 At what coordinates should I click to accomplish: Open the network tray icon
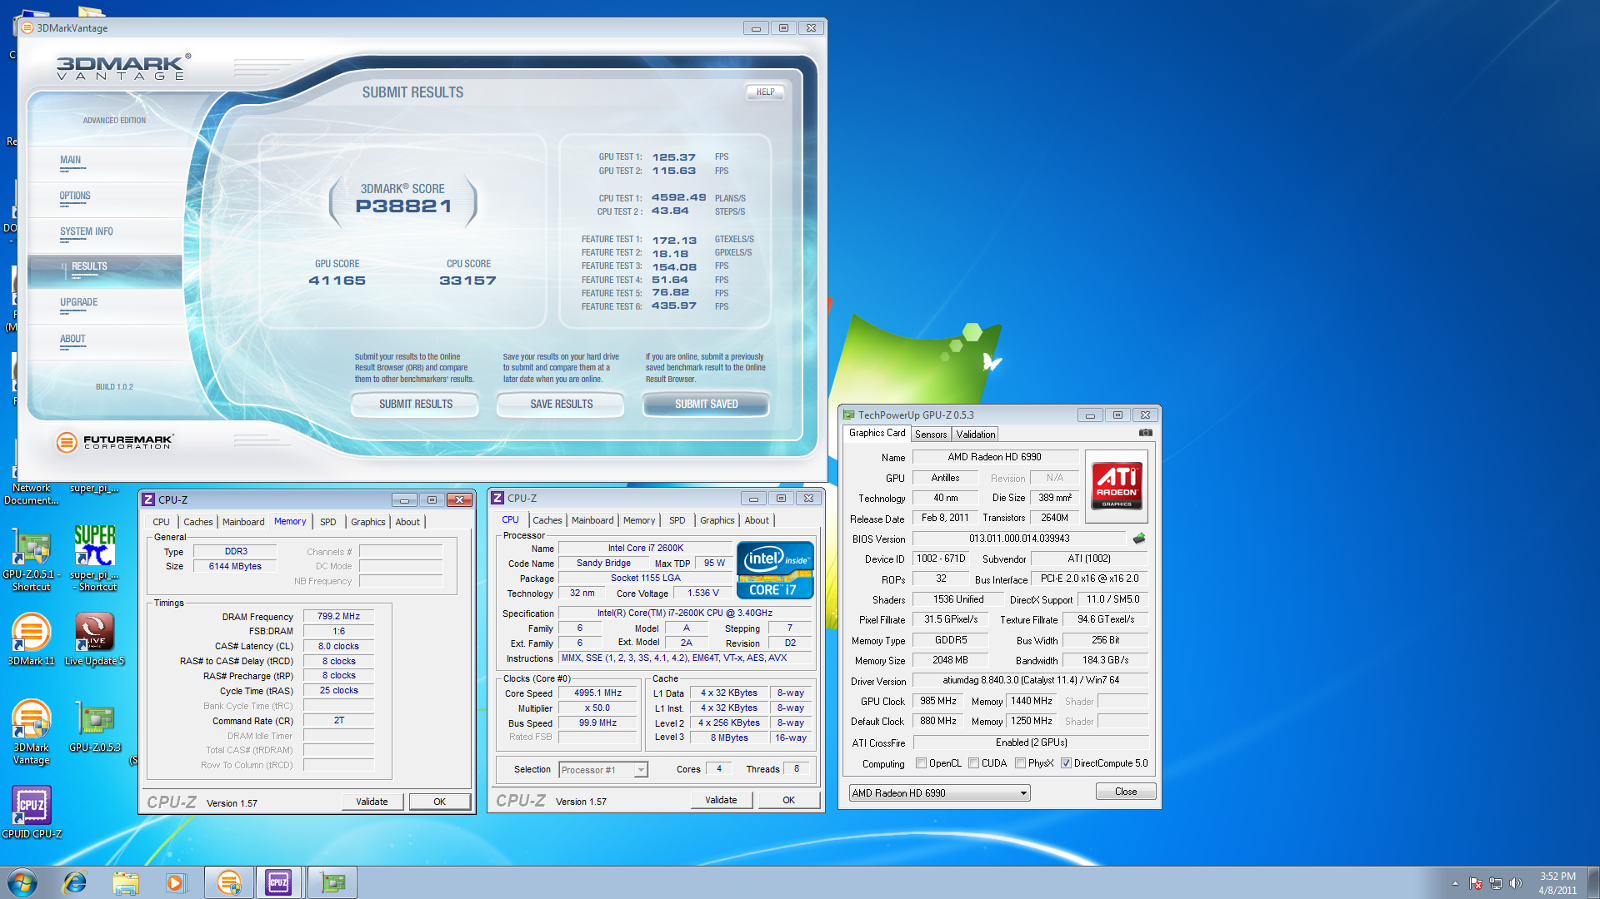click(1495, 883)
